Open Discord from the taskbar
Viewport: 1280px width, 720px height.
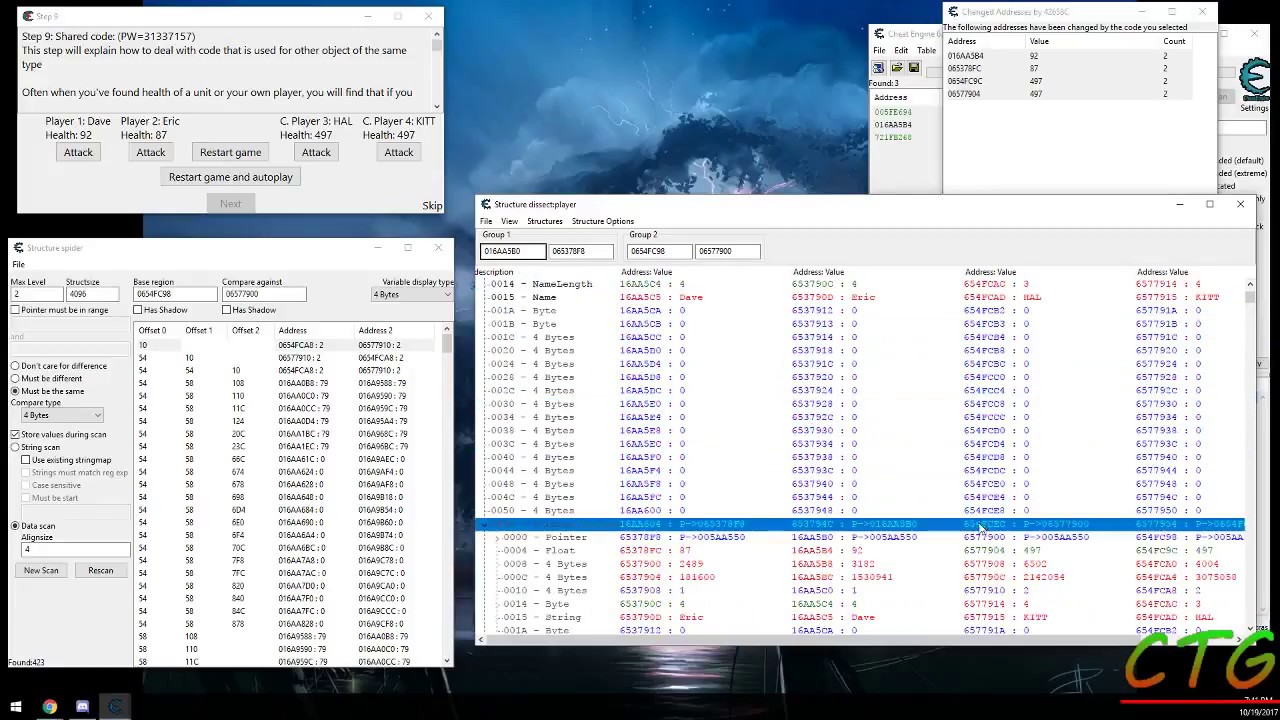[x=82, y=707]
